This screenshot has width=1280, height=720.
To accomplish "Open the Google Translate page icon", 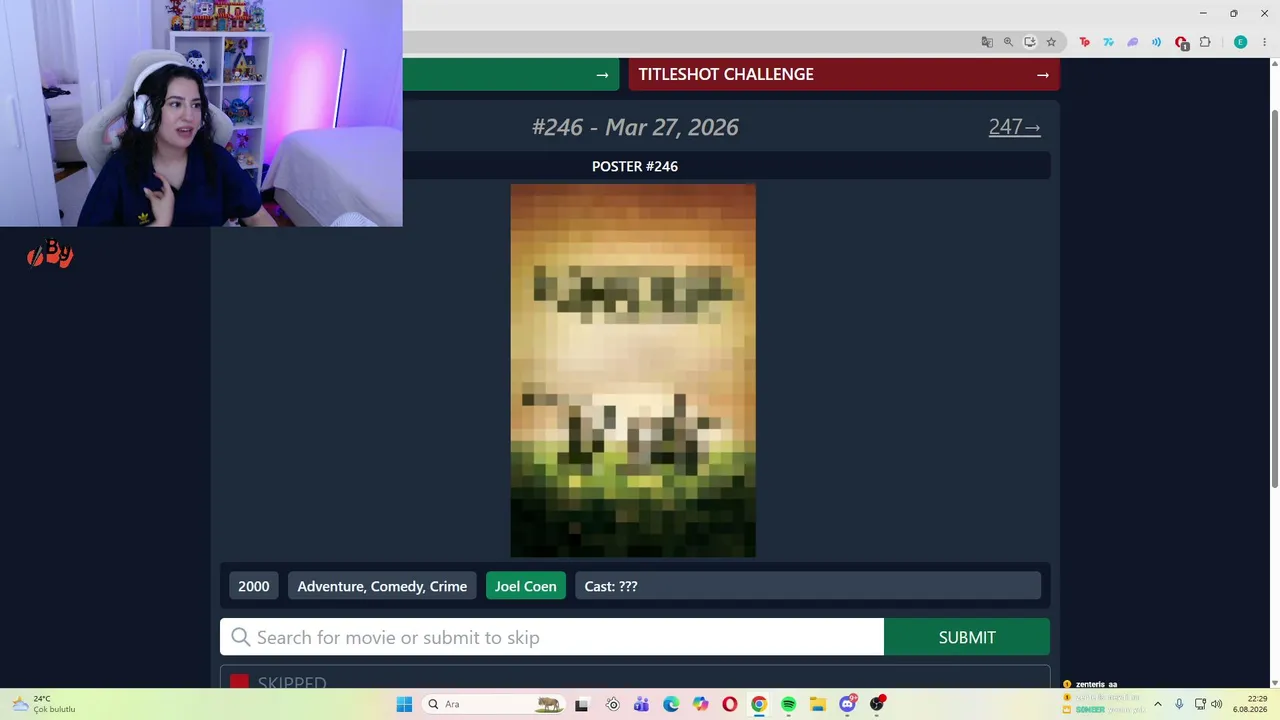I will 987,42.
